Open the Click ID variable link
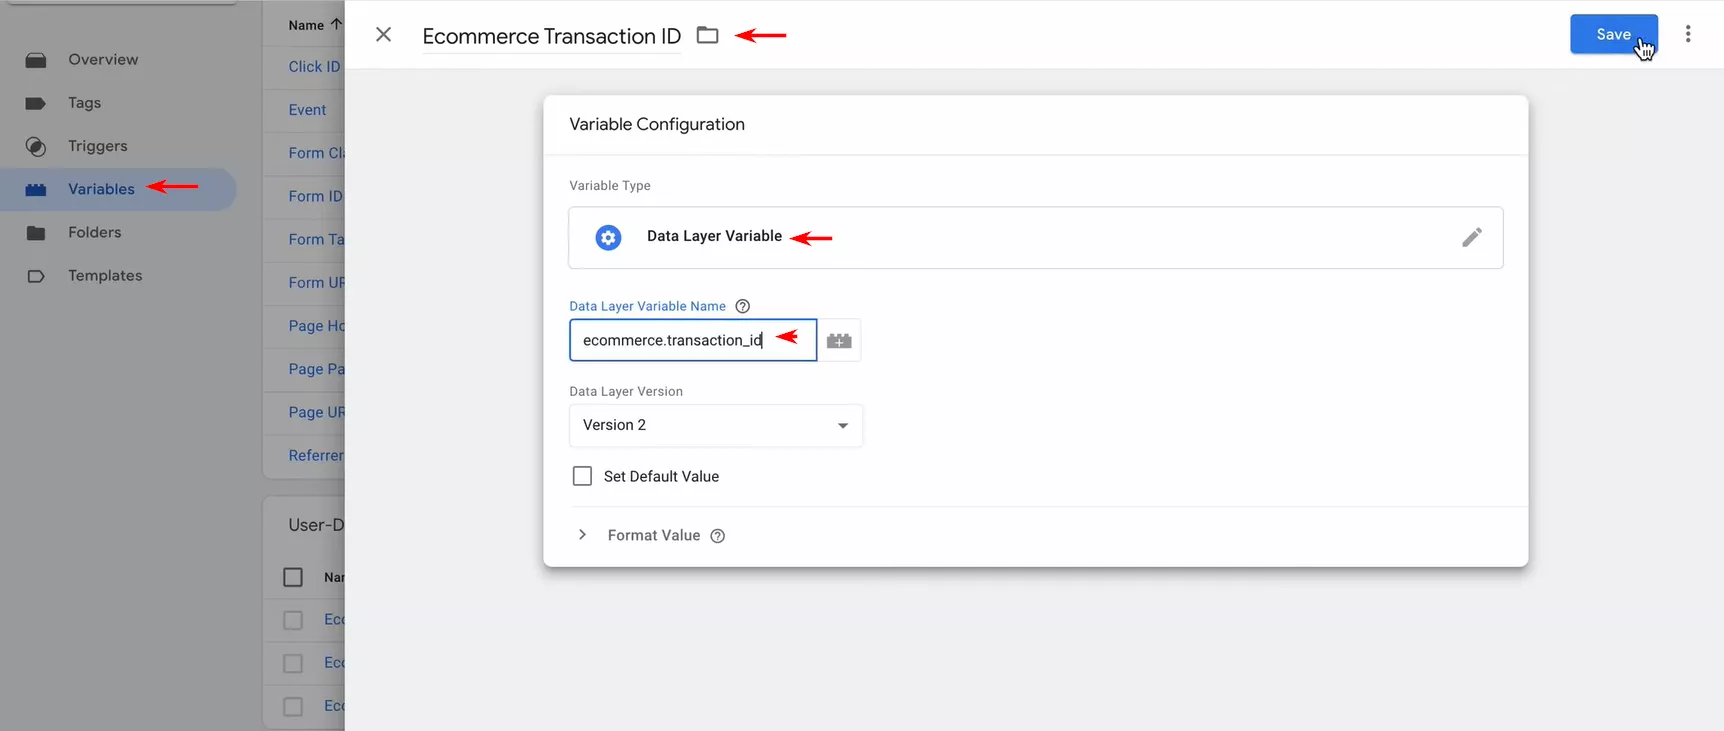 point(314,66)
